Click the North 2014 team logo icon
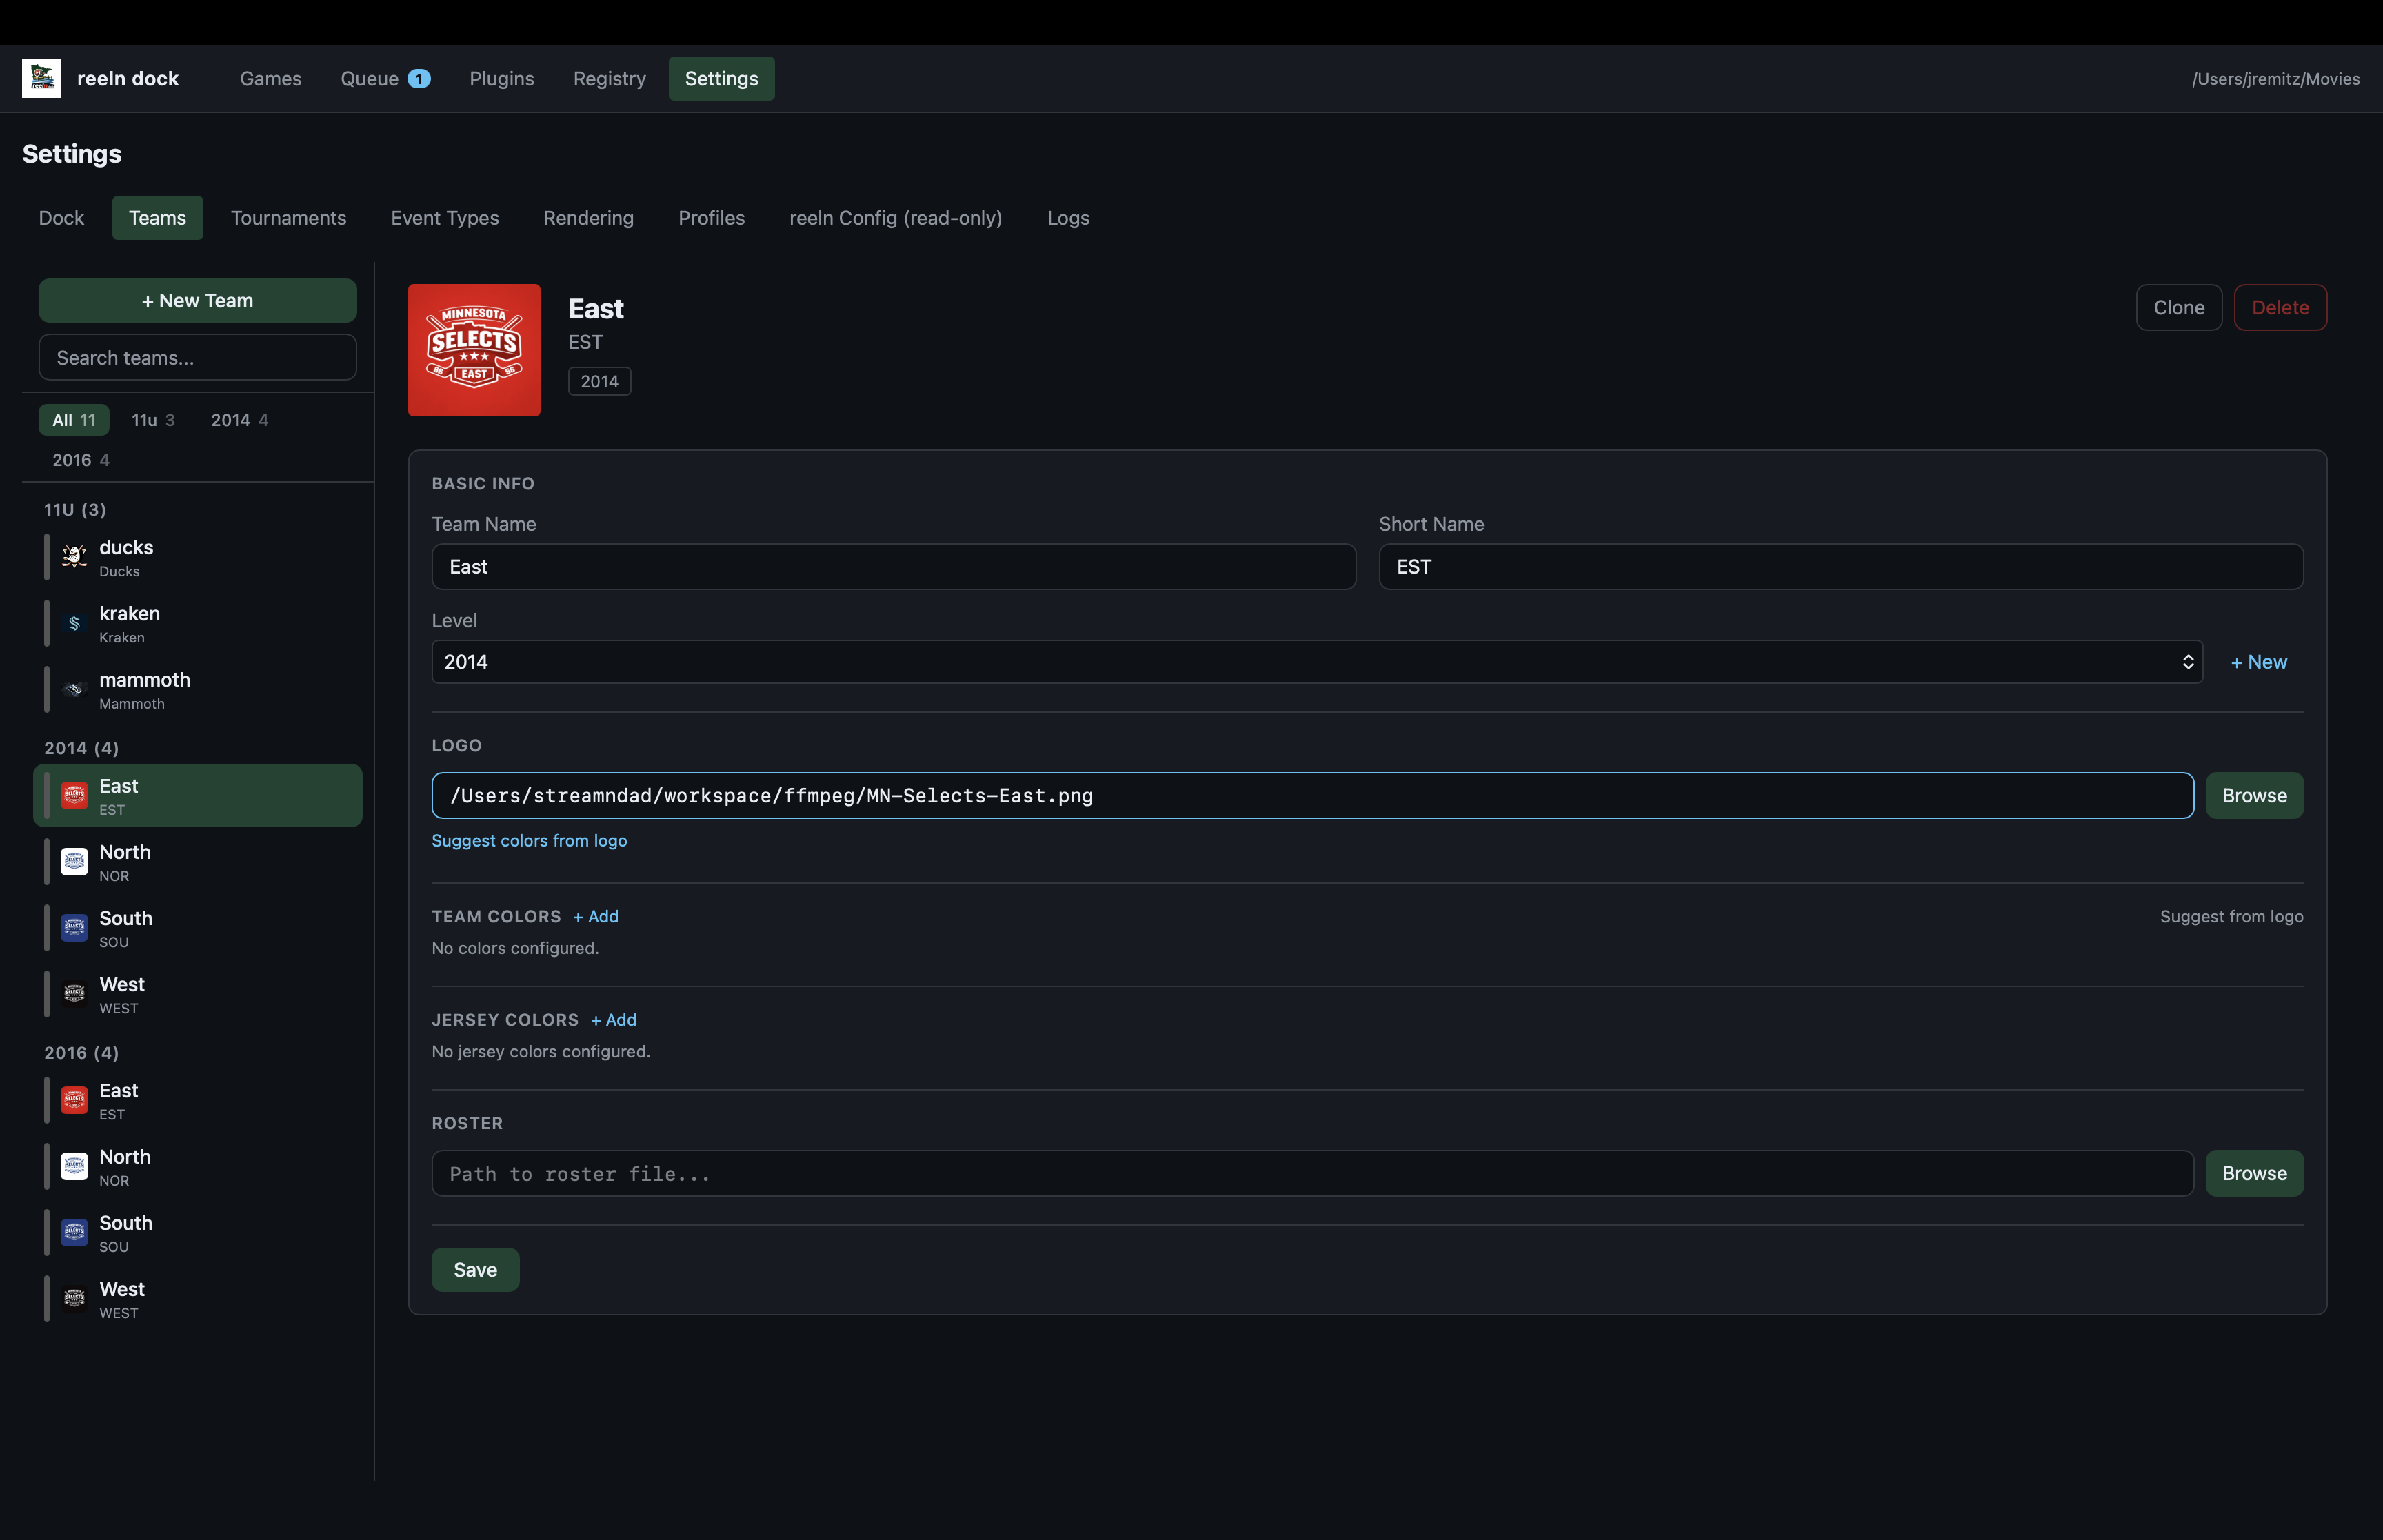Image resolution: width=2383 pixels, height=1540 pixels. pyautogui.click(x=74, y=862)
